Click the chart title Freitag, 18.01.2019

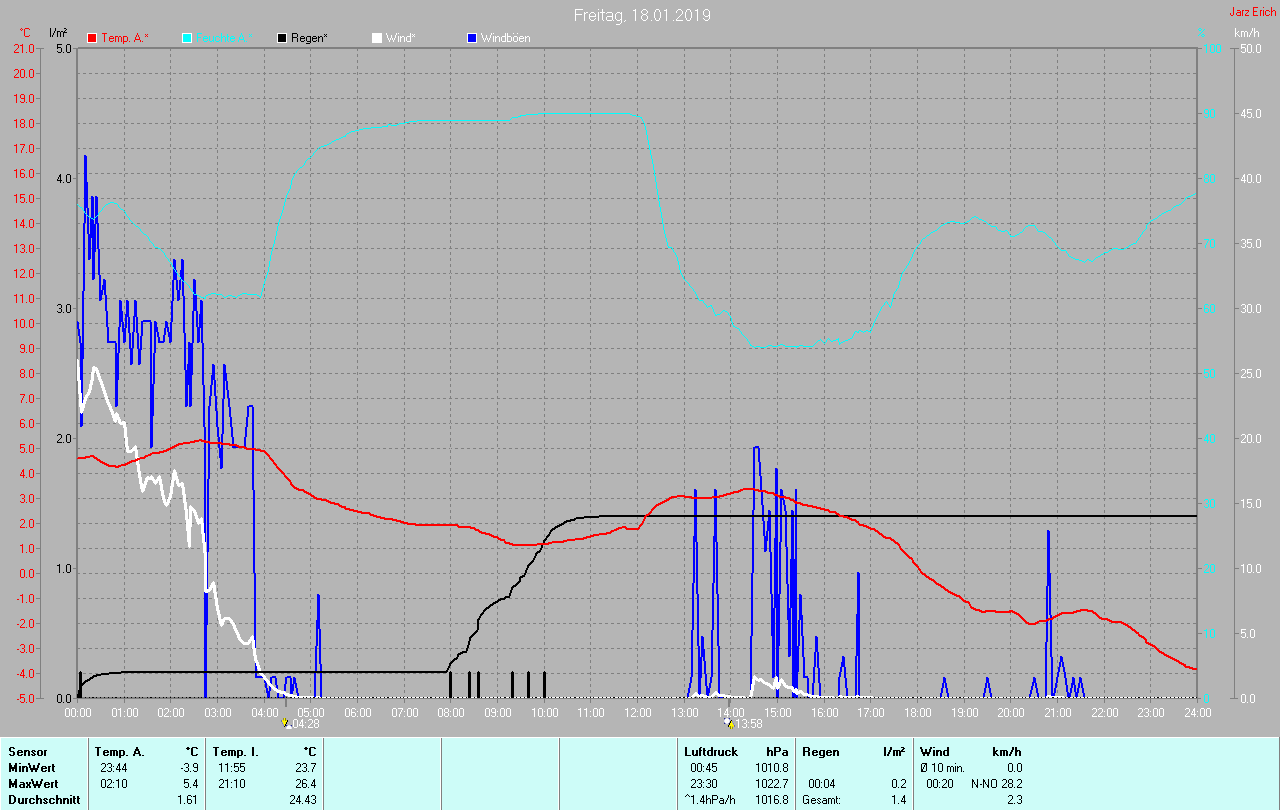(641, 15)
